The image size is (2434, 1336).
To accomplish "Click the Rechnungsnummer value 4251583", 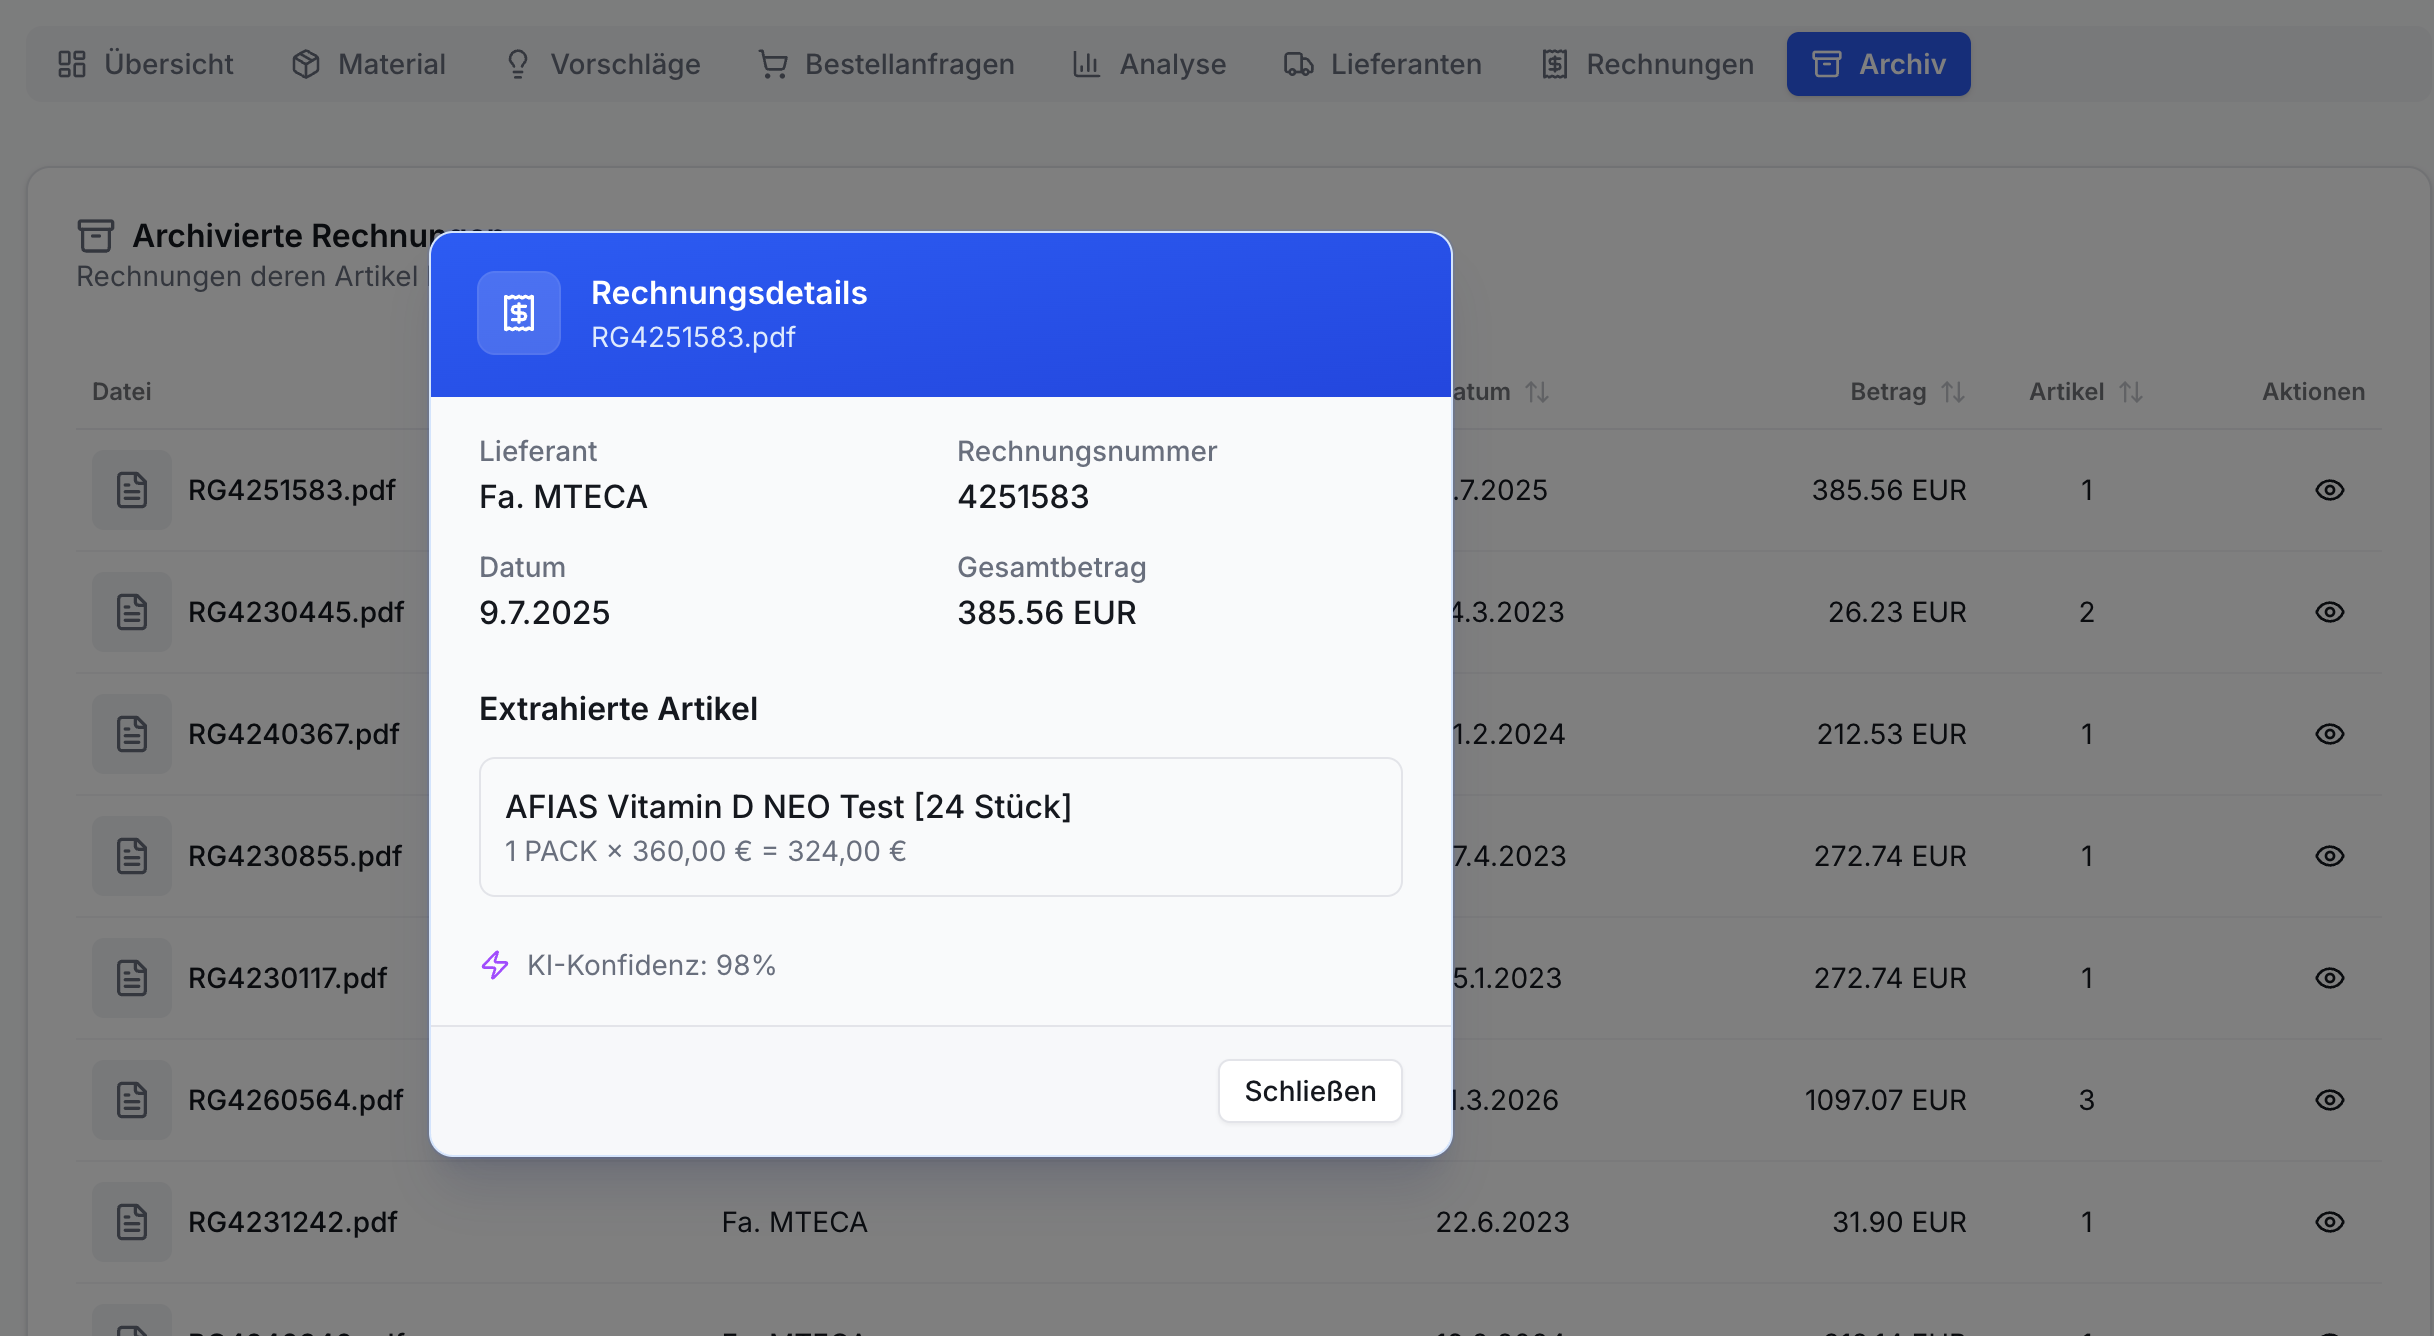I will (1023, 497).
